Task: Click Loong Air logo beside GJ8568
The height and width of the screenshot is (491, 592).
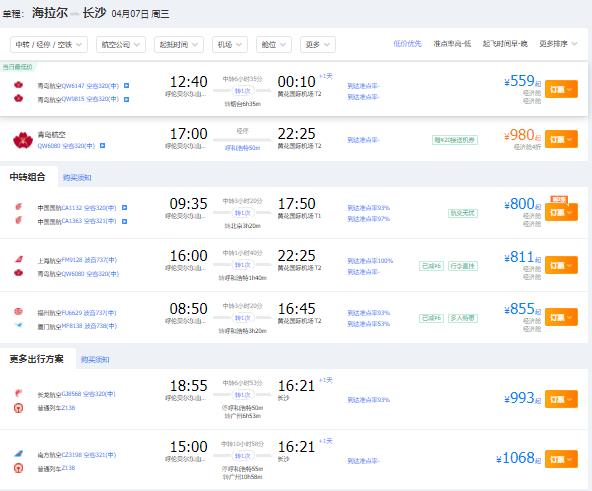Action: pyautogui.click(x=18, y=393)
